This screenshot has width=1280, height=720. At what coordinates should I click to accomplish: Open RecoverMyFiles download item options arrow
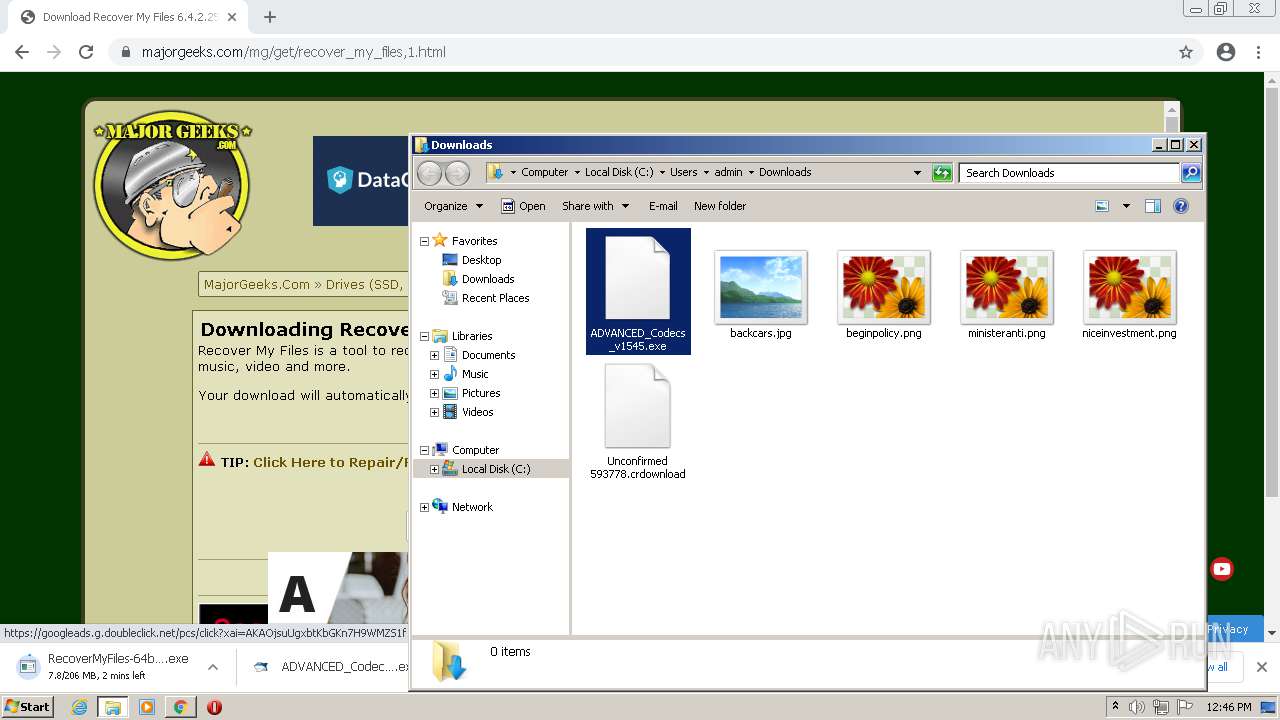pyautogui.click(x=212, y=667)
